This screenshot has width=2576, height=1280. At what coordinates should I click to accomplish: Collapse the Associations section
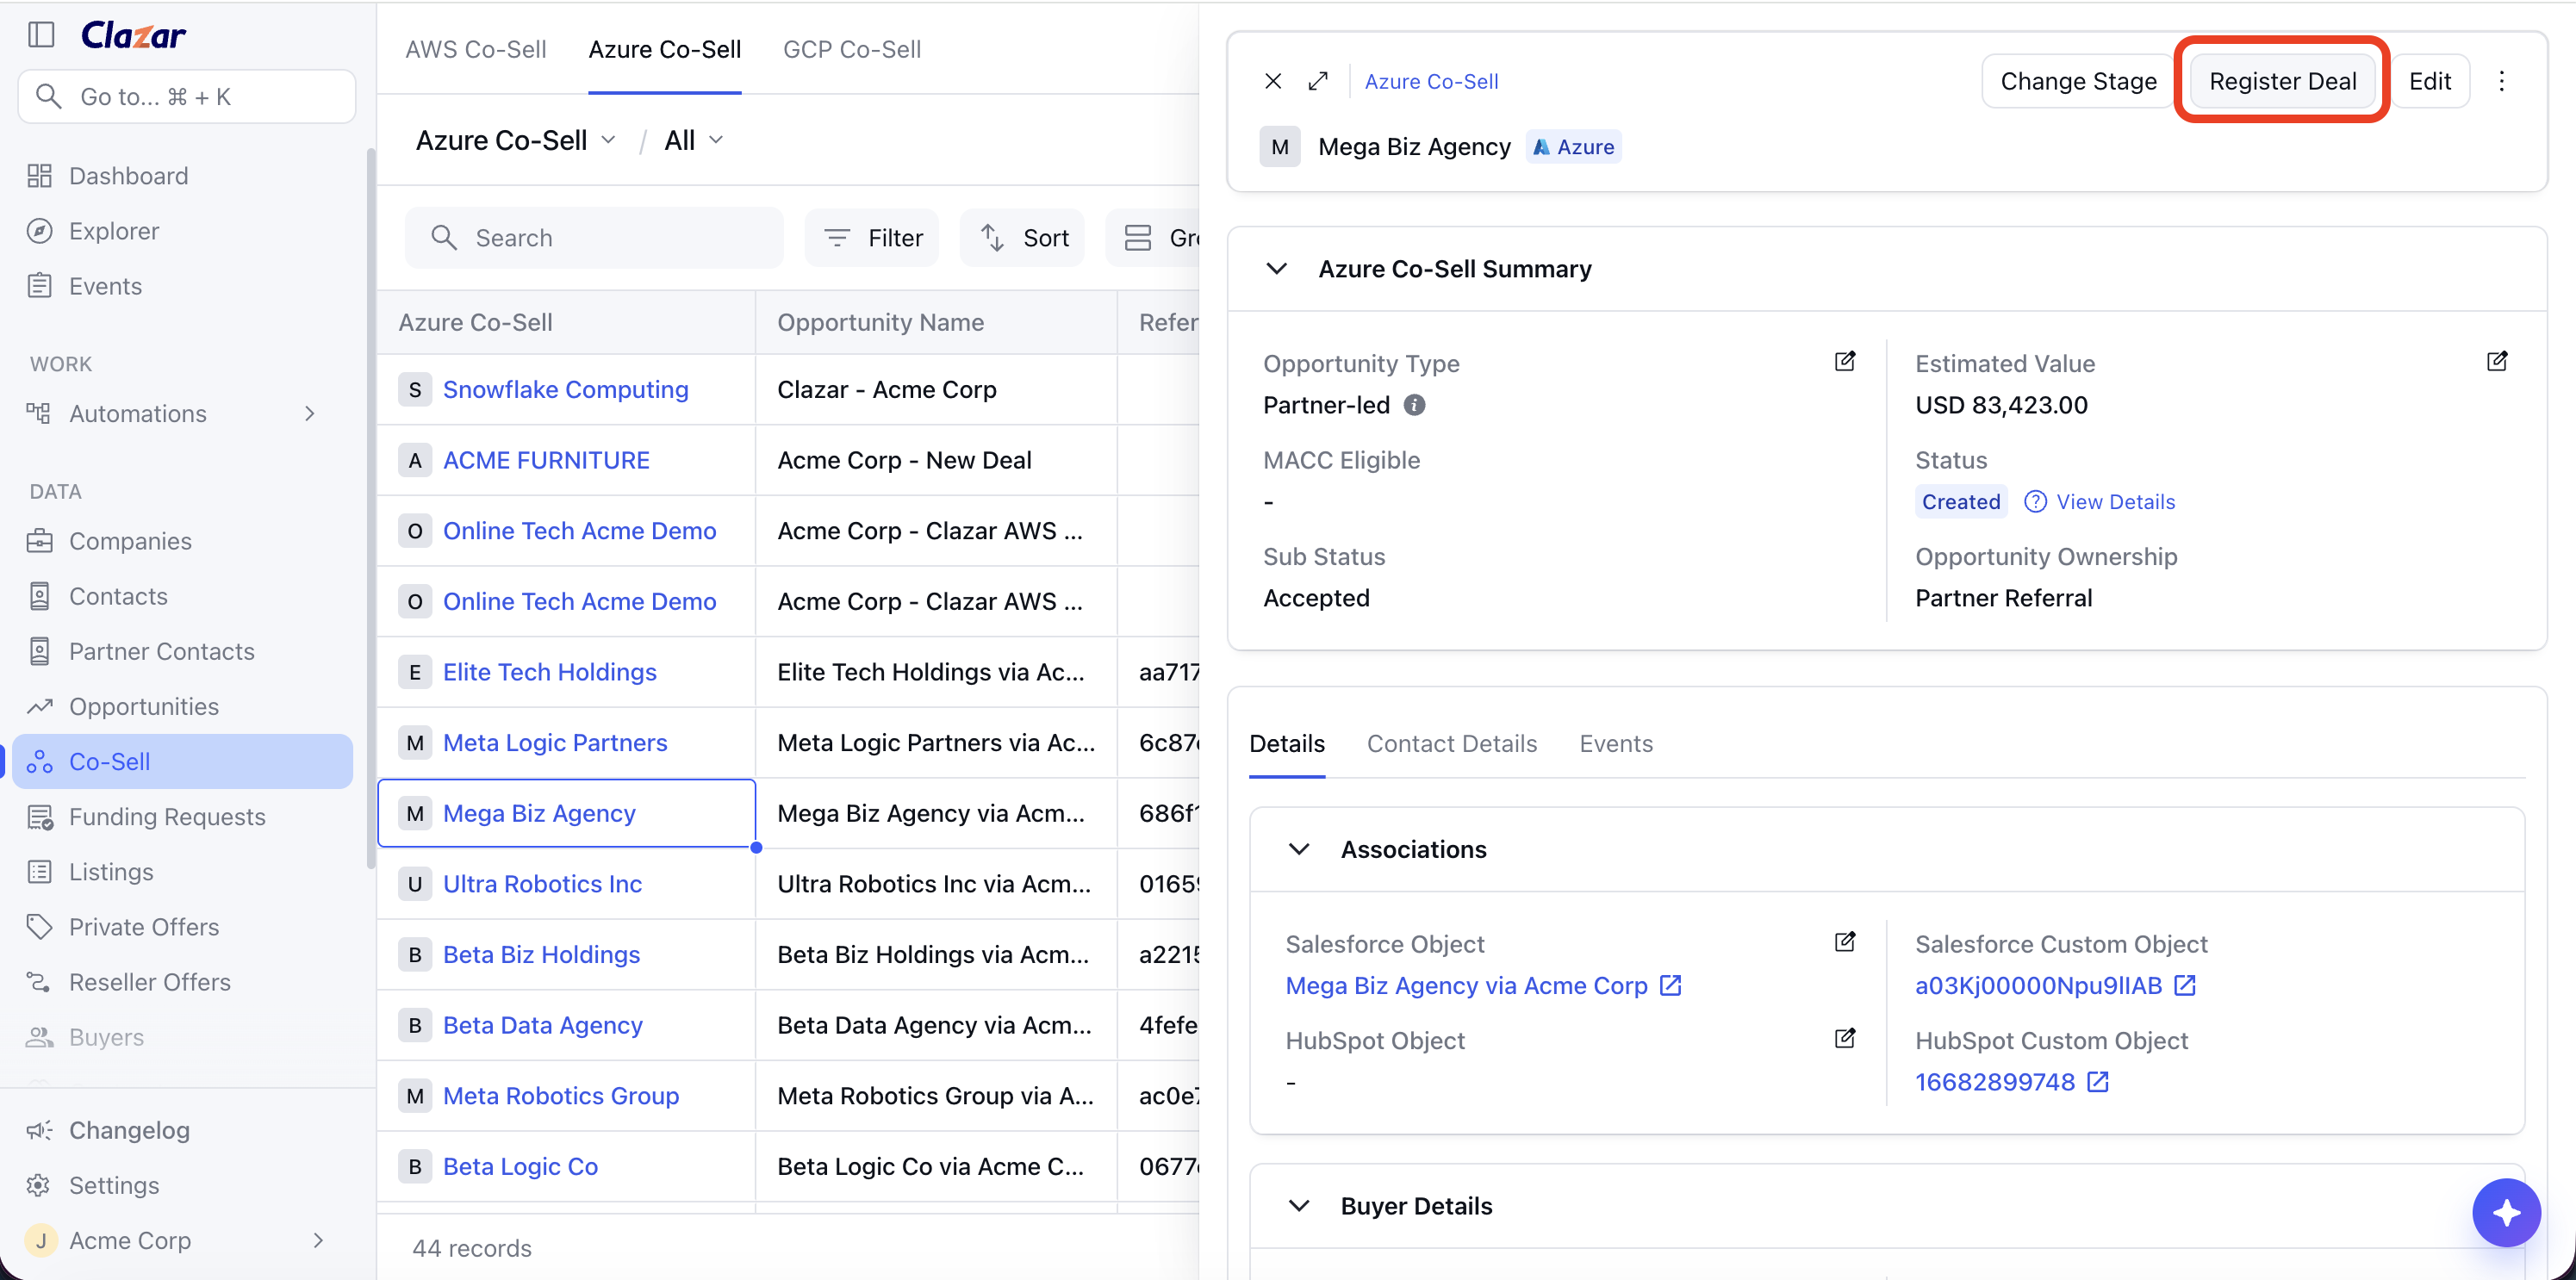(1298, 849)
